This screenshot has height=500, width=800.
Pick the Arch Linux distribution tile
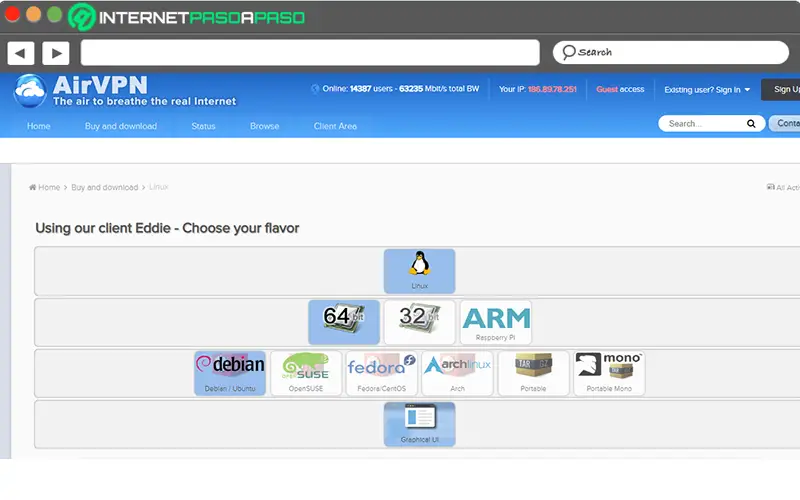click(457, 373)
